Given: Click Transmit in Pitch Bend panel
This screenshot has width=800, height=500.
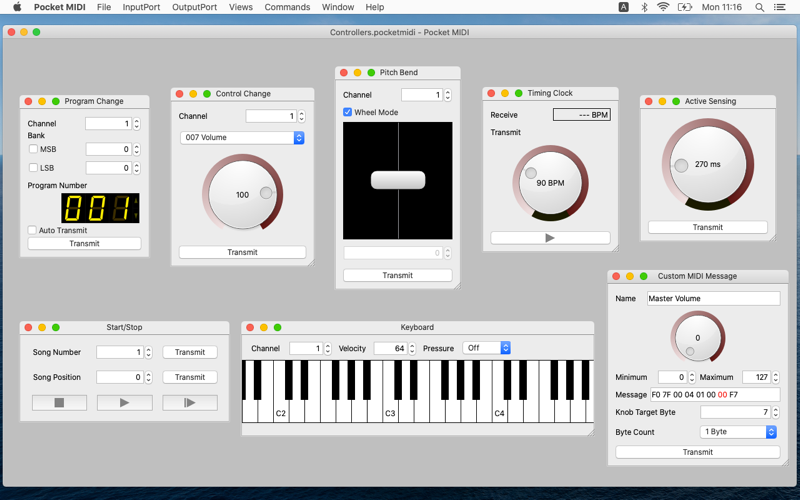Looking at the screenshot, I should (397, 275).
